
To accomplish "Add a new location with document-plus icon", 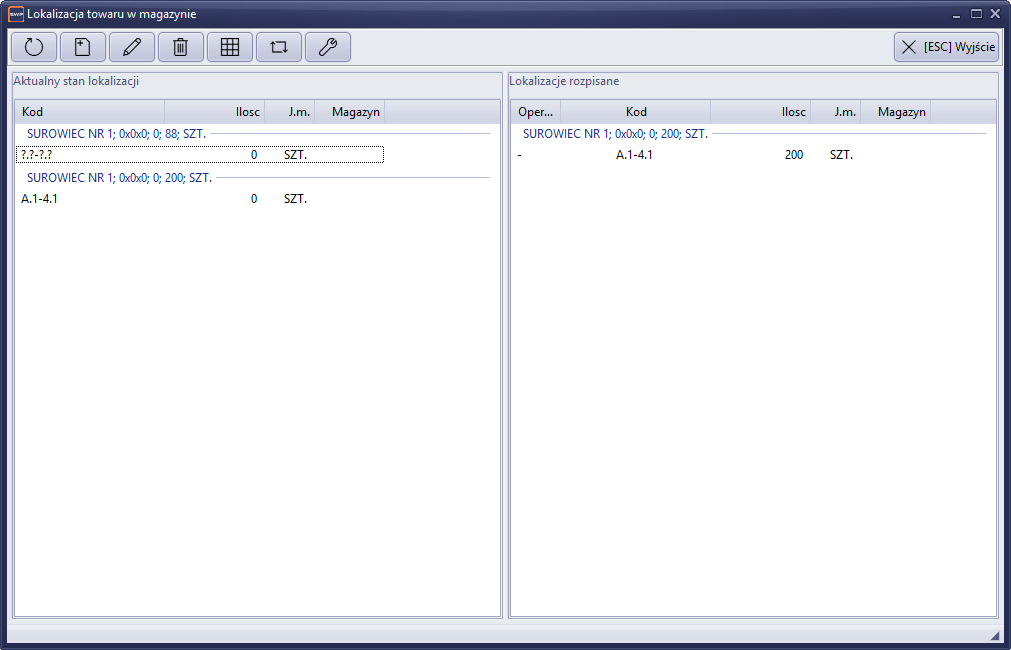I will pyautogui.click(x=83, y=47).
